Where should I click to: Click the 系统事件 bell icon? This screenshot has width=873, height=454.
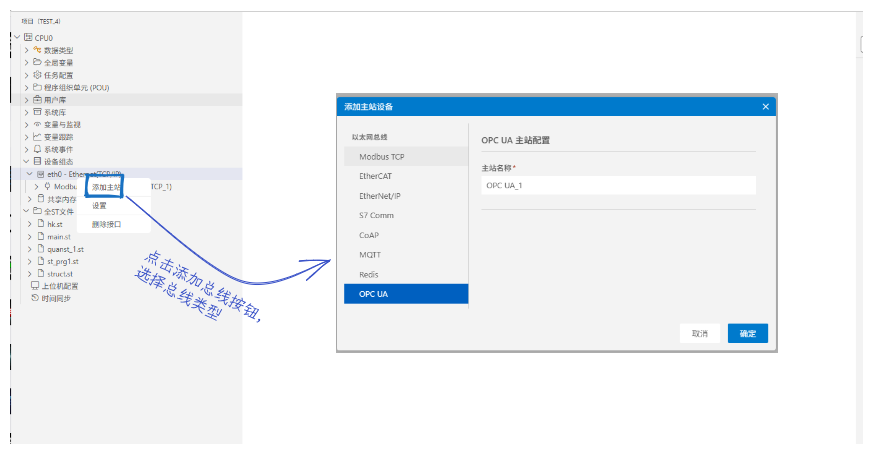click(x=37, y=149)
